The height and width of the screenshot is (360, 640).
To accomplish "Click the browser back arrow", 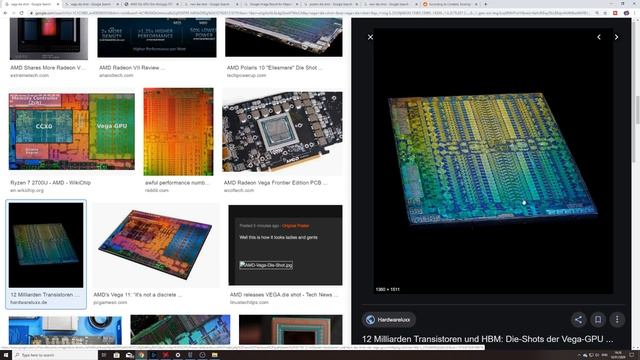I will (x=6, y=13).
